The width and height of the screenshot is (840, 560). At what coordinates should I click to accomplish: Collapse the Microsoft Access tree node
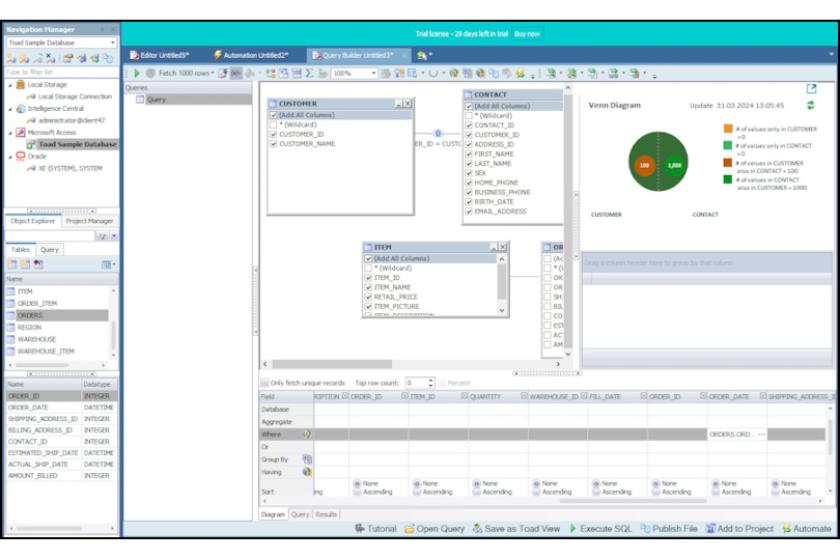tap(10, 133)
